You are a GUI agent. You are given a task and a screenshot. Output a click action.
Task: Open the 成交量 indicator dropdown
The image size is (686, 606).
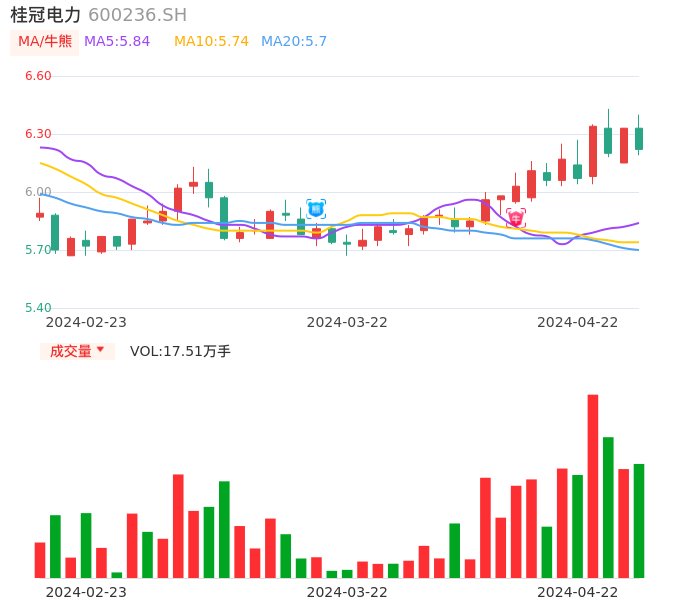coord(71,351)
